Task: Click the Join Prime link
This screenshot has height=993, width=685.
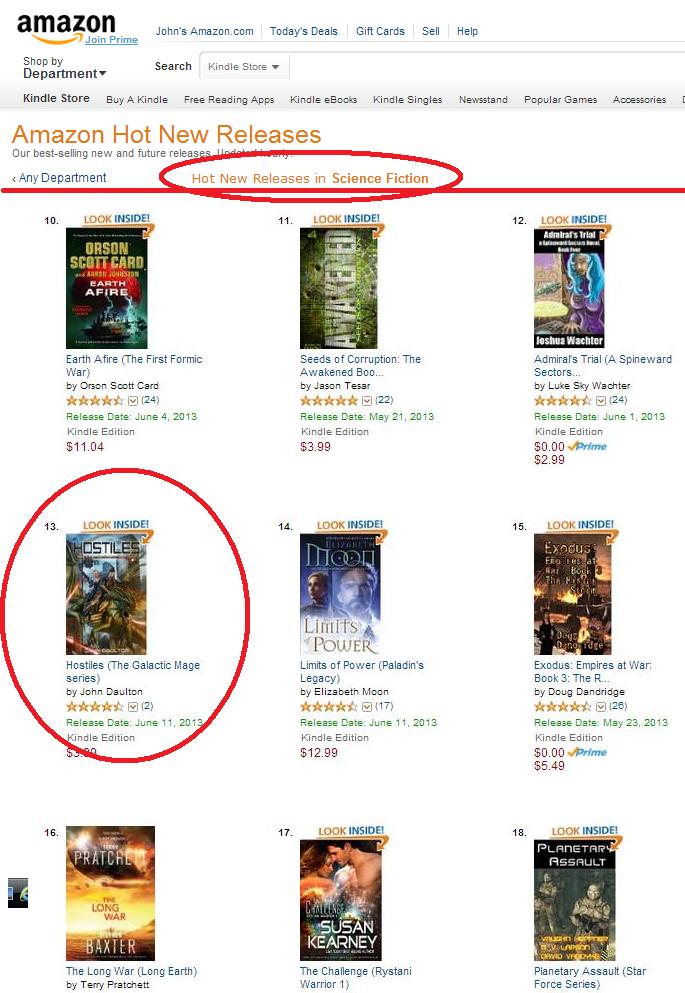Action: 111,39
